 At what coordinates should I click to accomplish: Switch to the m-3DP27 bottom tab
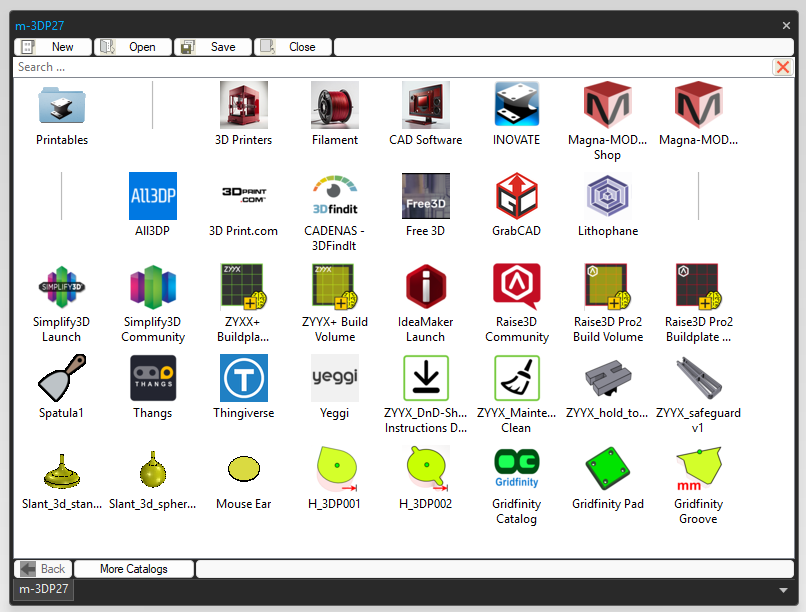tap(44, 589)
